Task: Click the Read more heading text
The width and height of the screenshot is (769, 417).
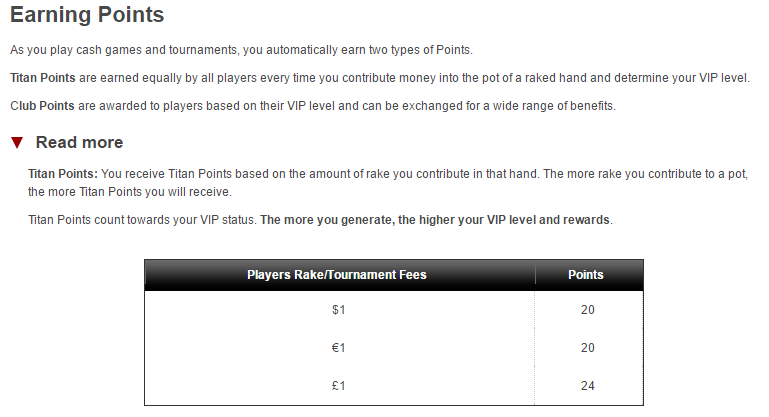Action: pyautogui.click(x=79, y=142)
